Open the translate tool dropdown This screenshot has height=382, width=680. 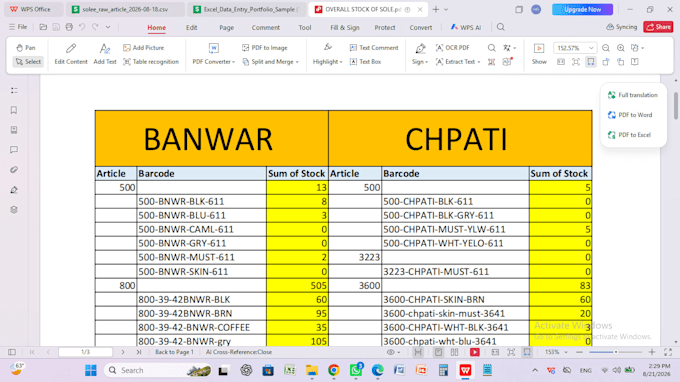pos(509,48)
